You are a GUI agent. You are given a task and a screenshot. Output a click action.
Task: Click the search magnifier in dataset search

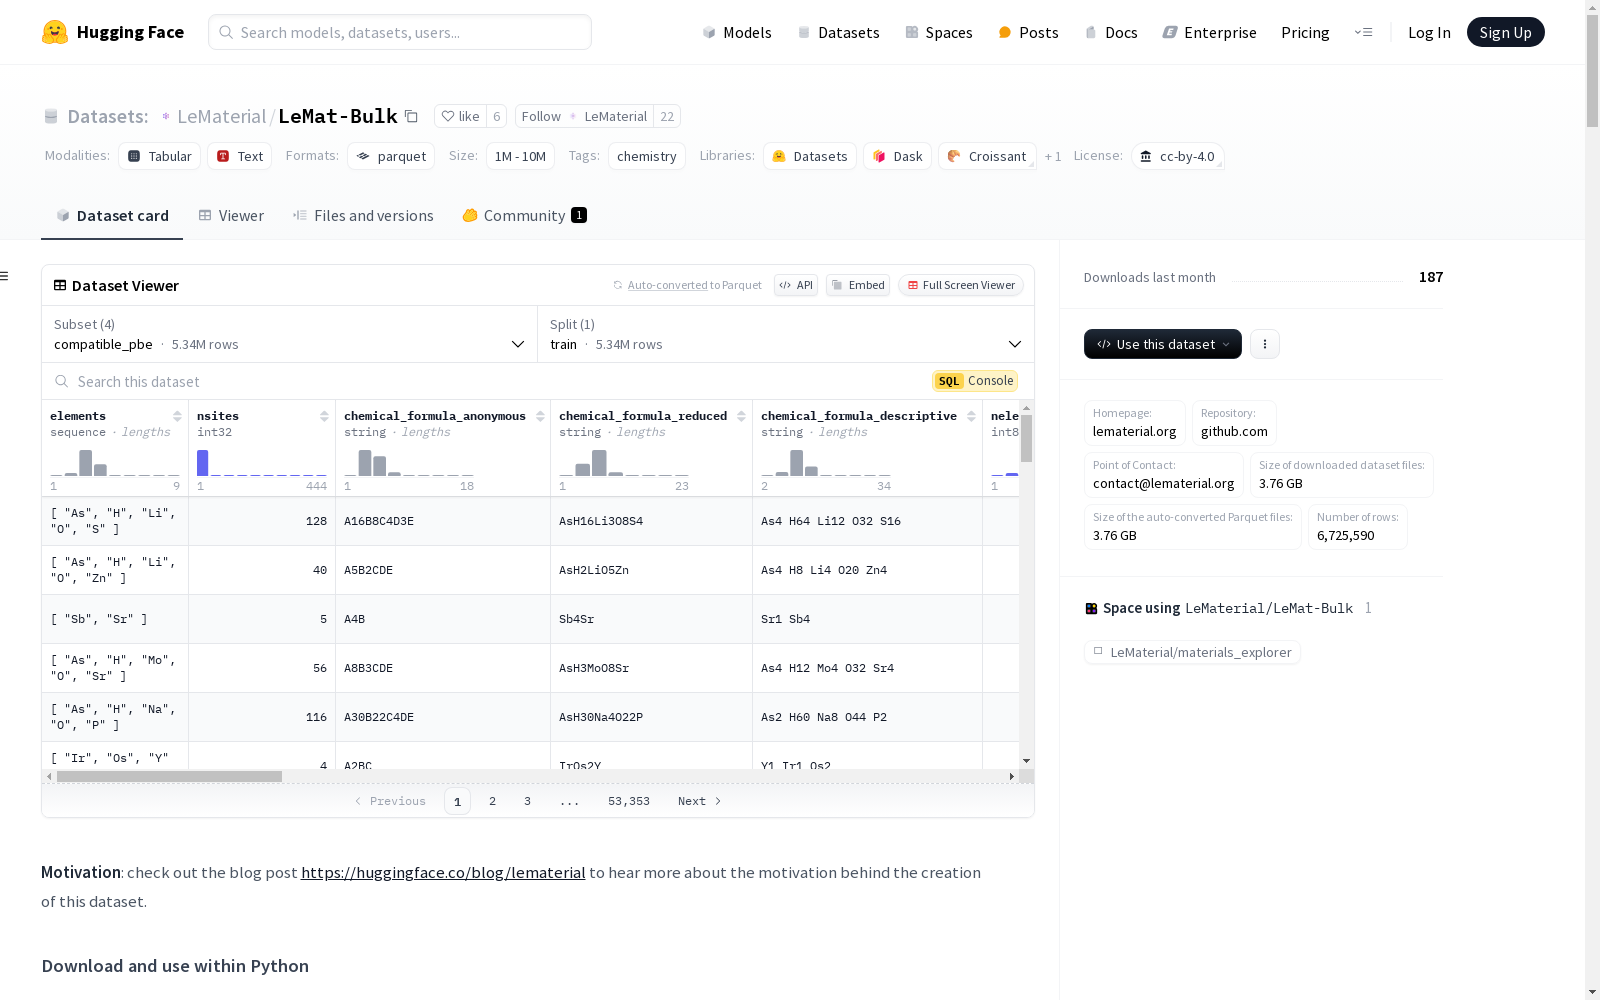(62, 381)
